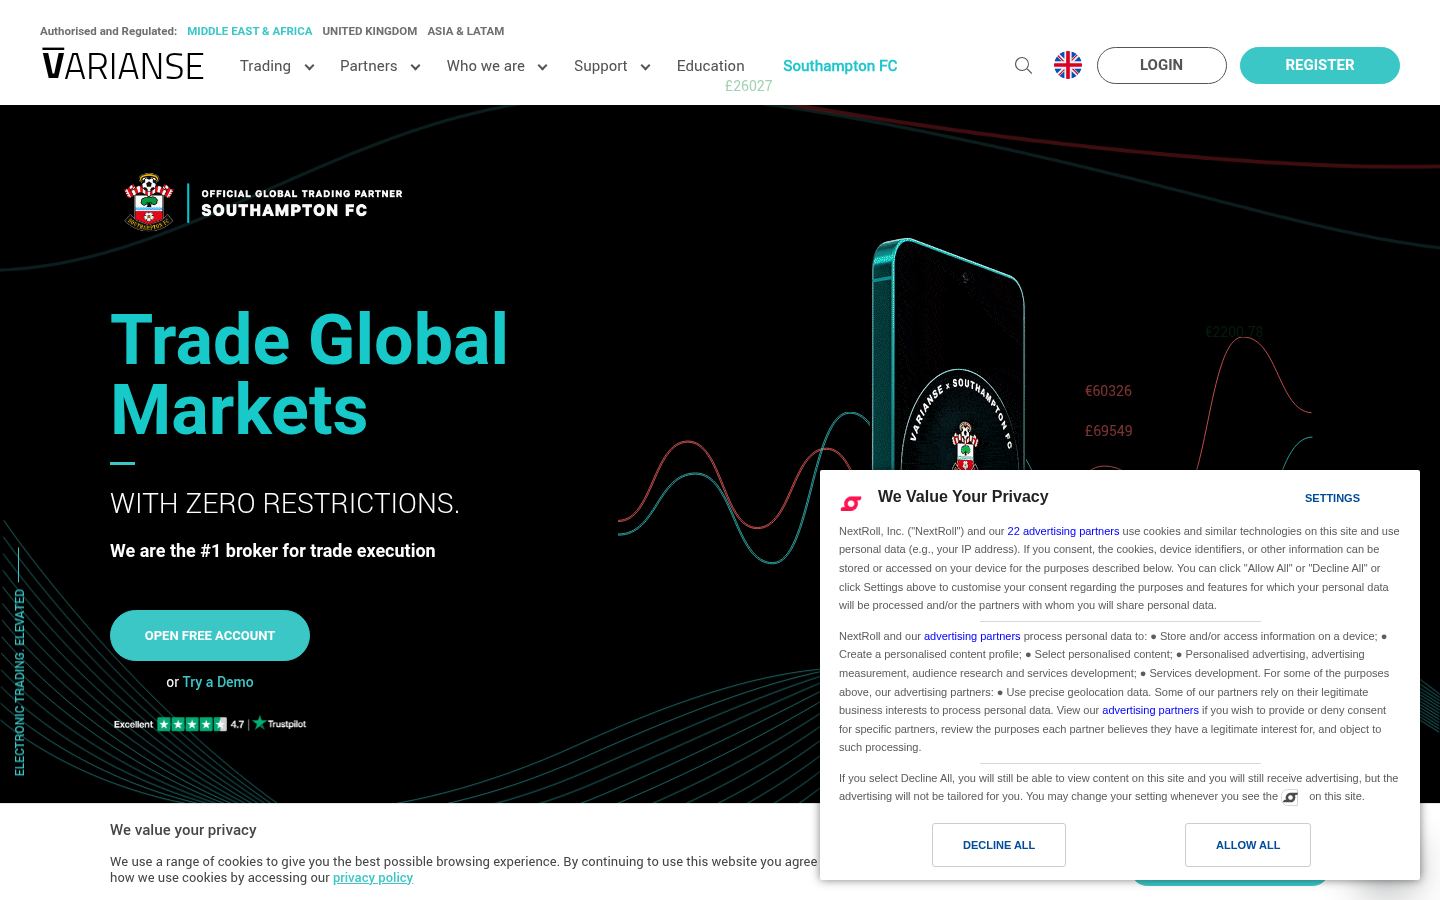The width and height of the screenshot is (1440, 900).
Task: Expand the Support menu chevron
Action: coord(645,67)
